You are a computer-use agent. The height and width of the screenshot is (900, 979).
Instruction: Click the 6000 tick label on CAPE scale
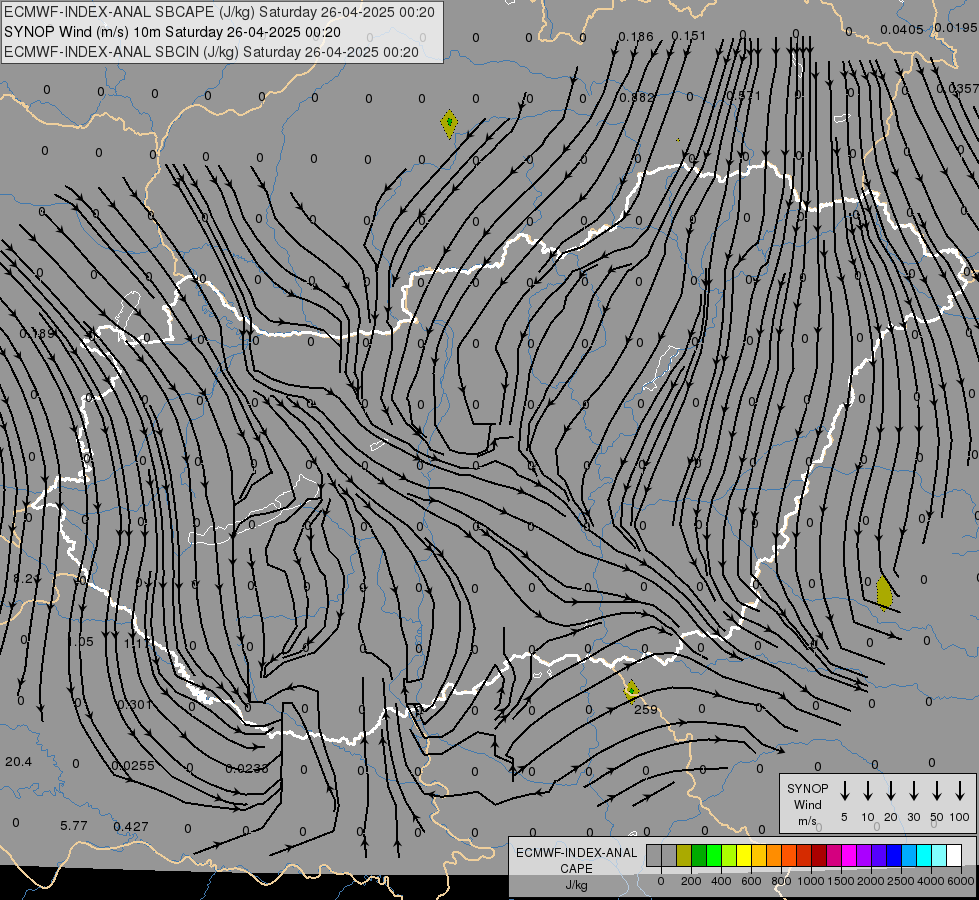(960, 881)
